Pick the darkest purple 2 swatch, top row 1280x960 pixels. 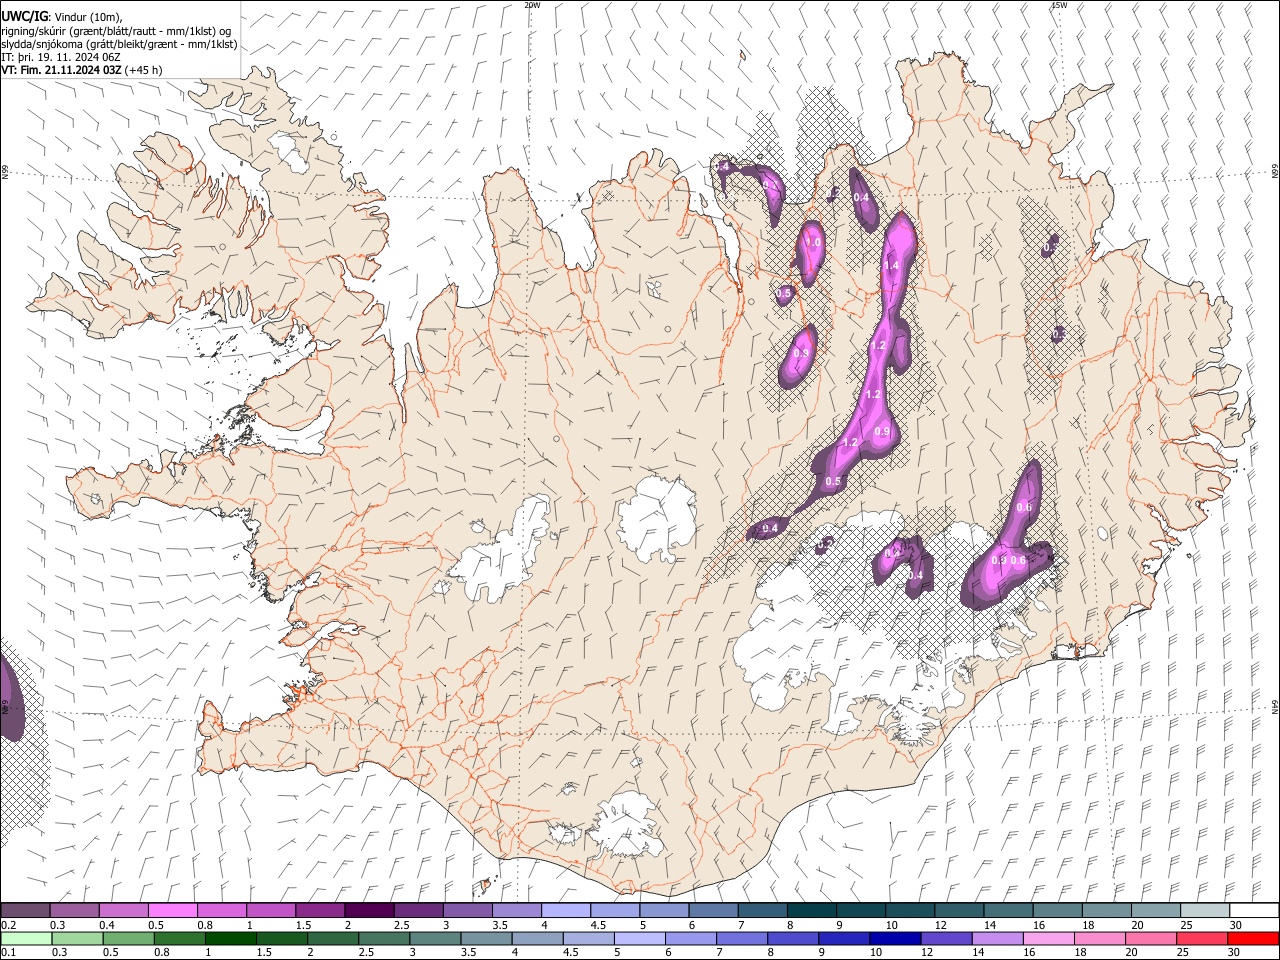click(369, 911)
